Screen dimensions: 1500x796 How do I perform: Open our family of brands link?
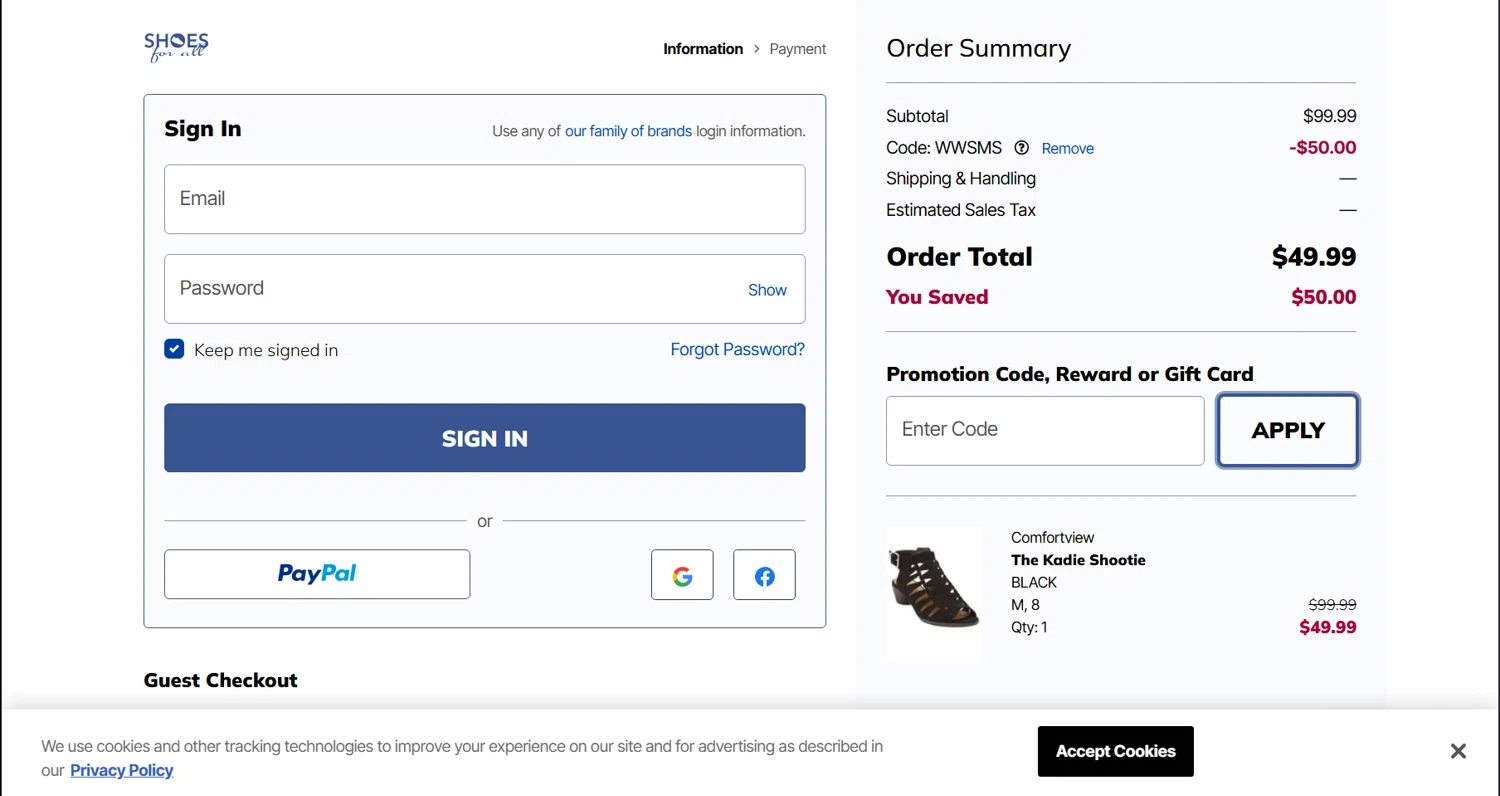pyautogui.click(x=628, y=131)
